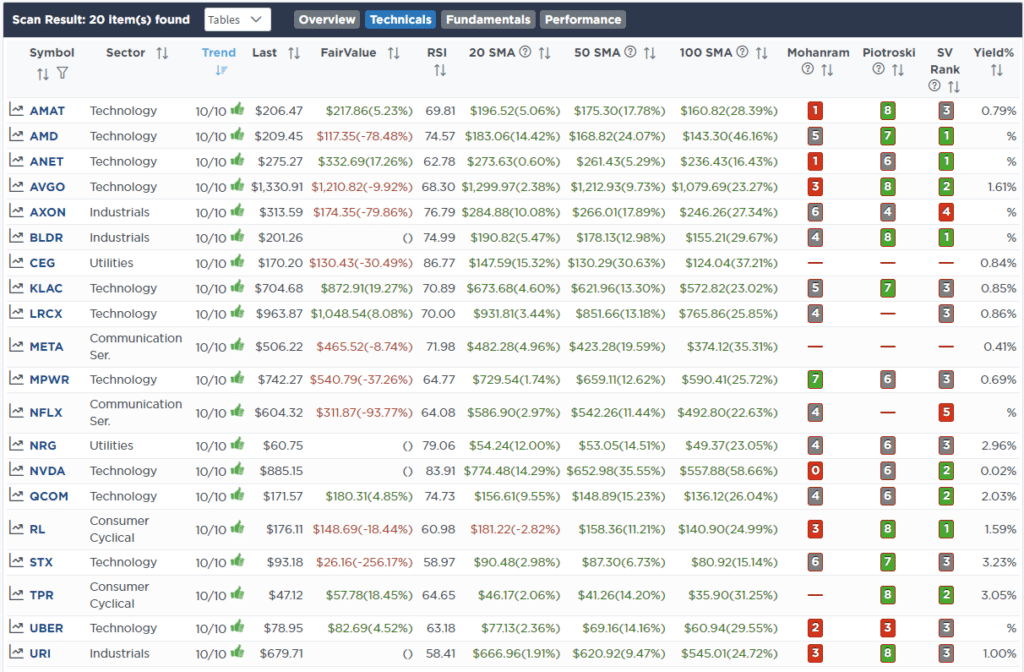The image size is (1024, 672).
Task: Click NVDA's red Mohanram 0 badge
Action: 814,471
